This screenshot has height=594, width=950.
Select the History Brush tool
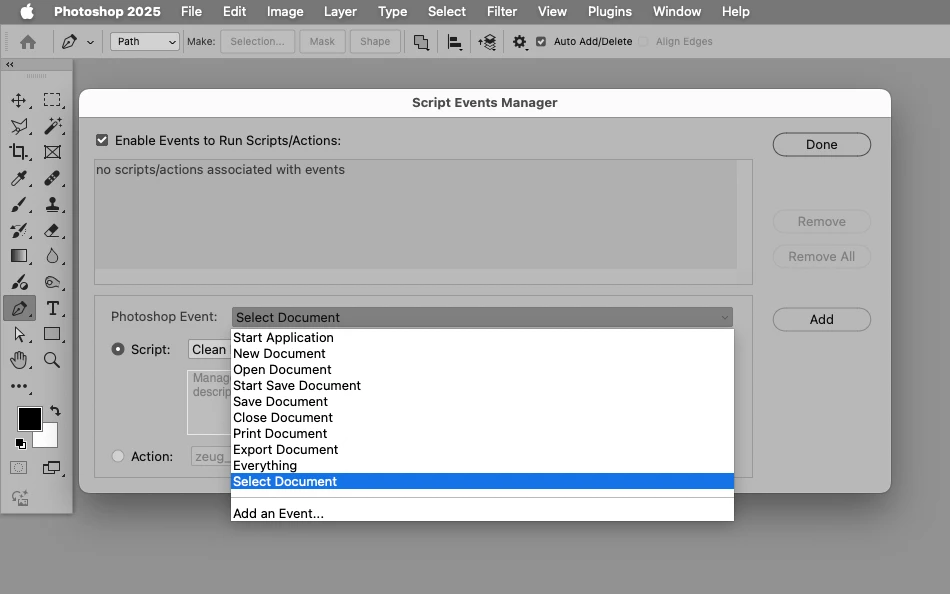click(x=19, y=230)
